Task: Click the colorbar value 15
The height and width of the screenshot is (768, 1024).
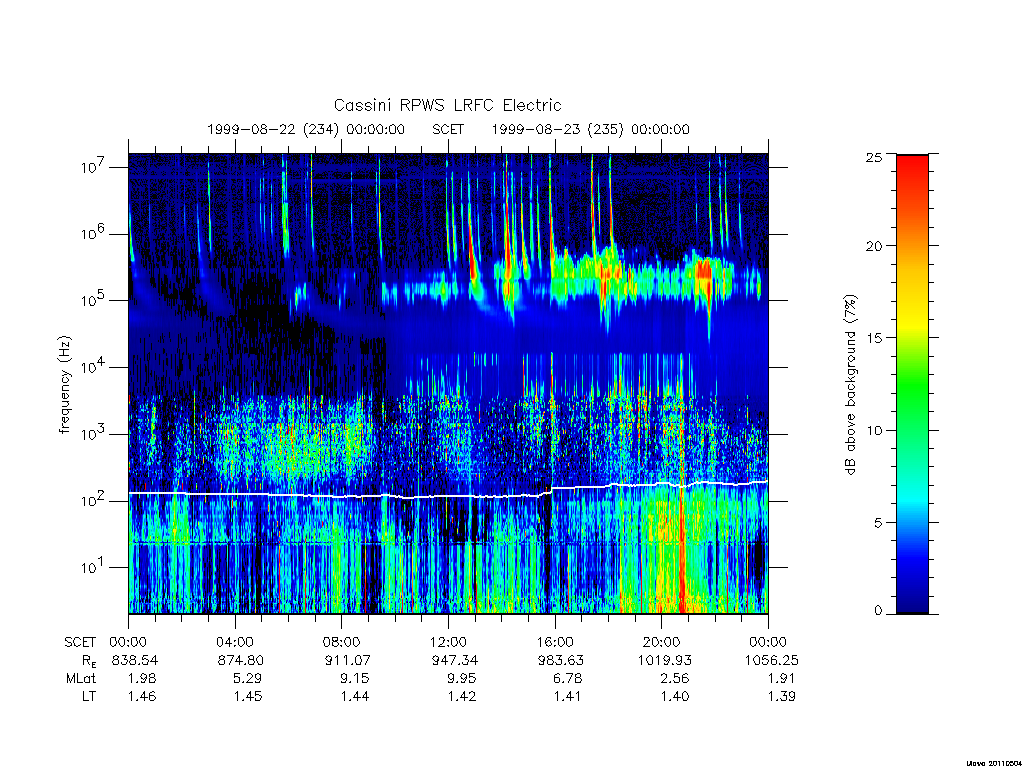Action: pyautogui.click(x=874, y=338)
